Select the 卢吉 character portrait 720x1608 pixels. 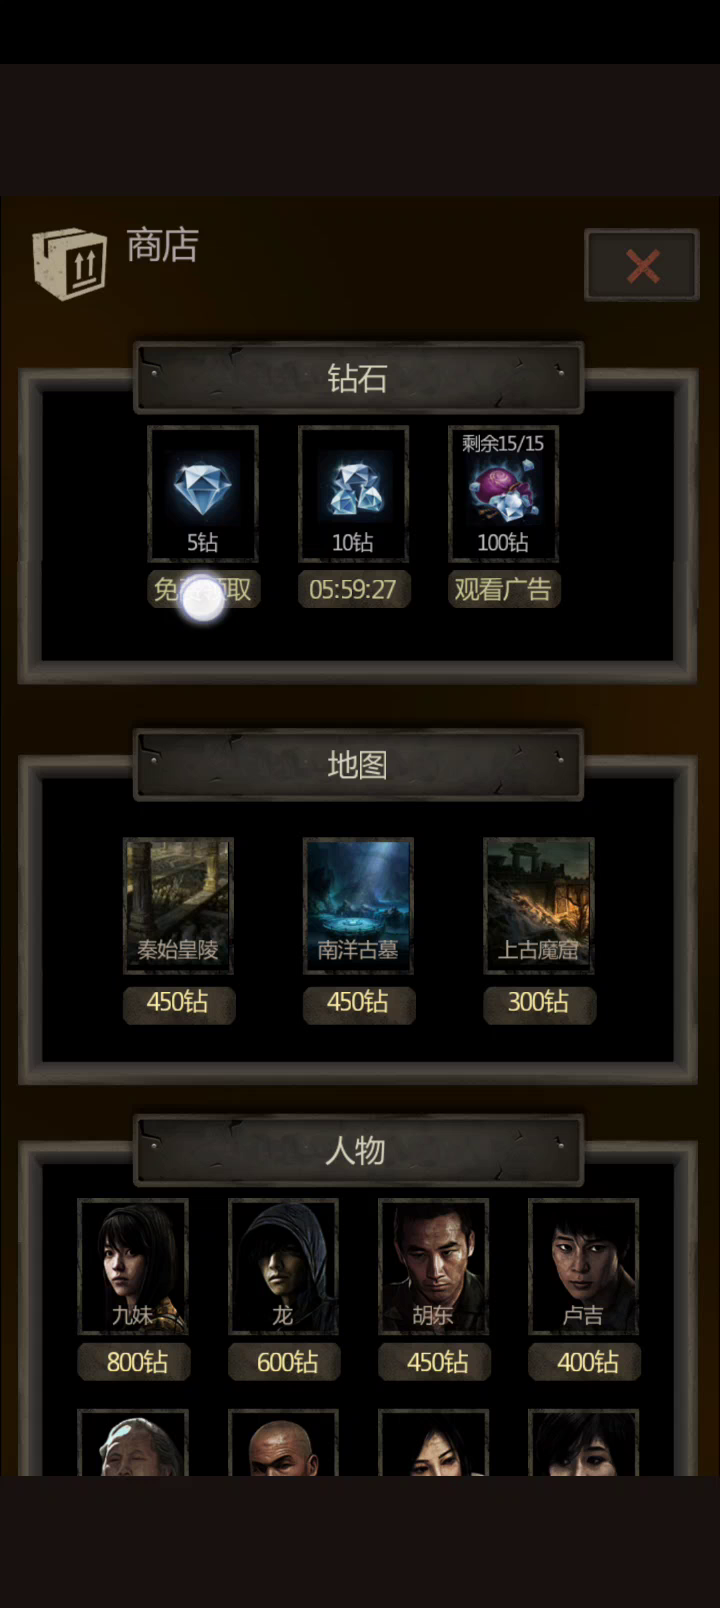[584, 1266]
